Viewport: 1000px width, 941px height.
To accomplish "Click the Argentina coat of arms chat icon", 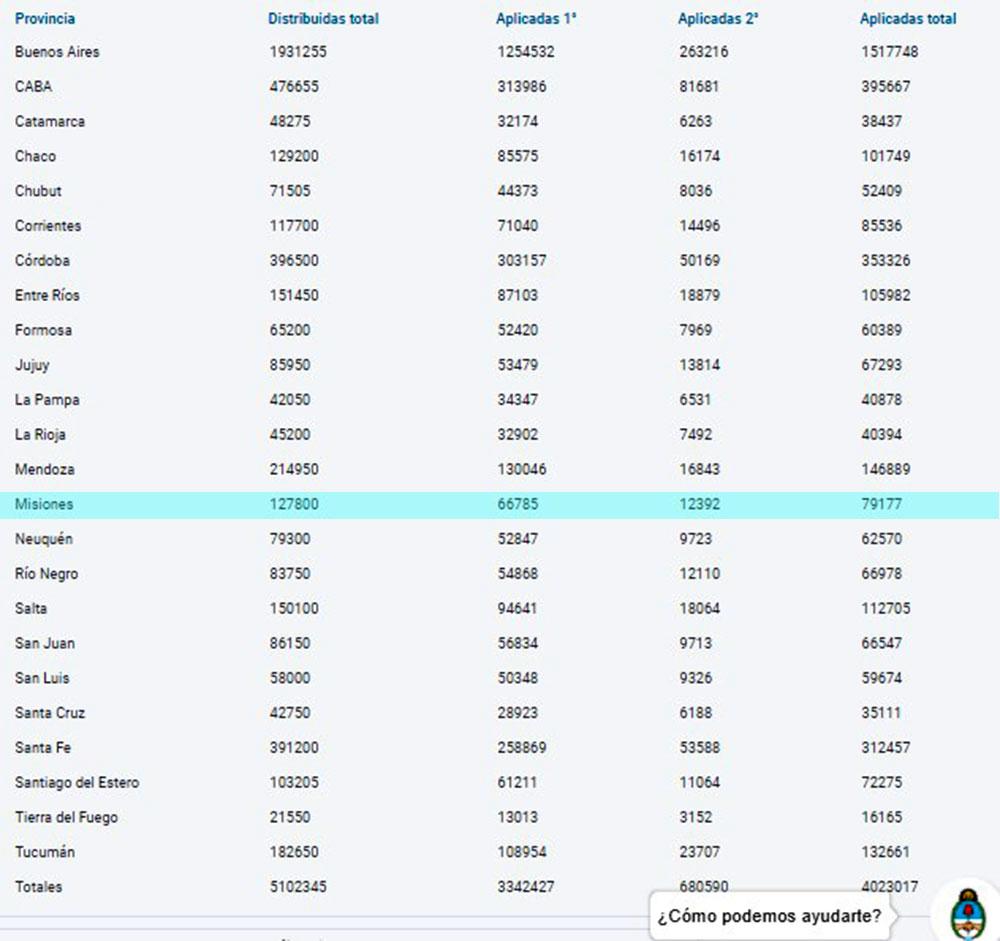I will point(966,913).
